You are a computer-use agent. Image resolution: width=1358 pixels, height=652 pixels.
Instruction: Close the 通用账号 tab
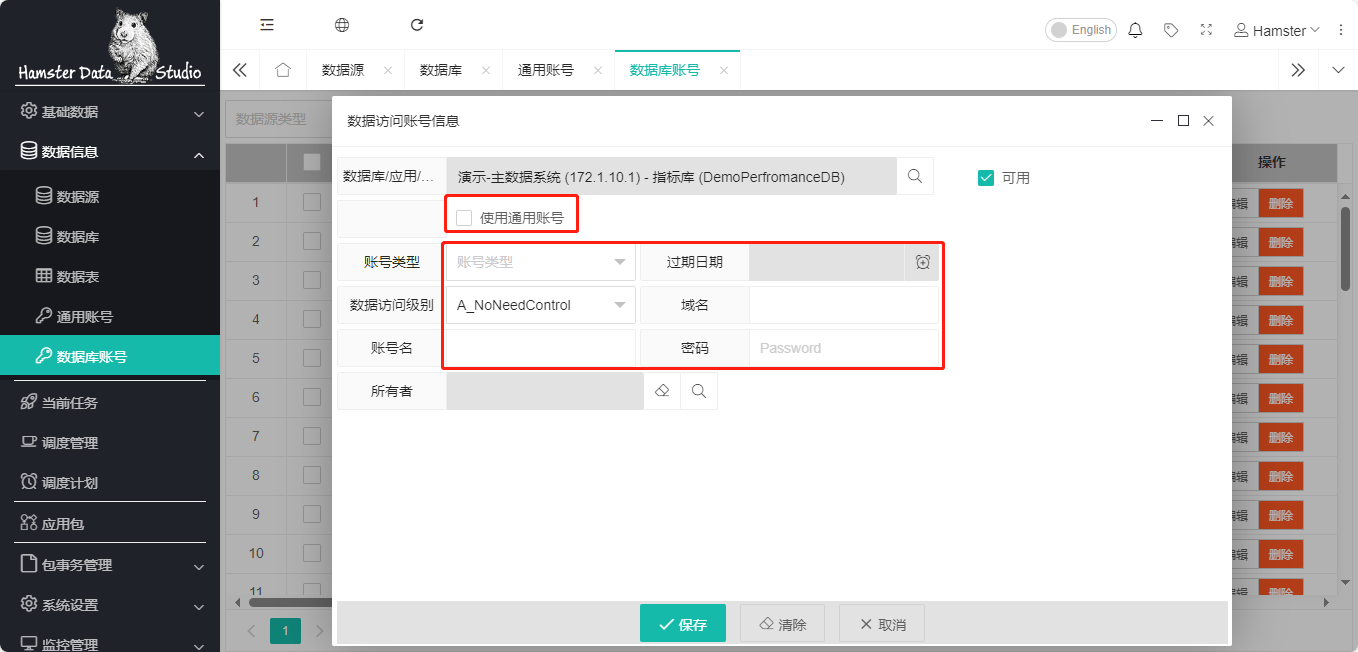[x=598, y=71]
